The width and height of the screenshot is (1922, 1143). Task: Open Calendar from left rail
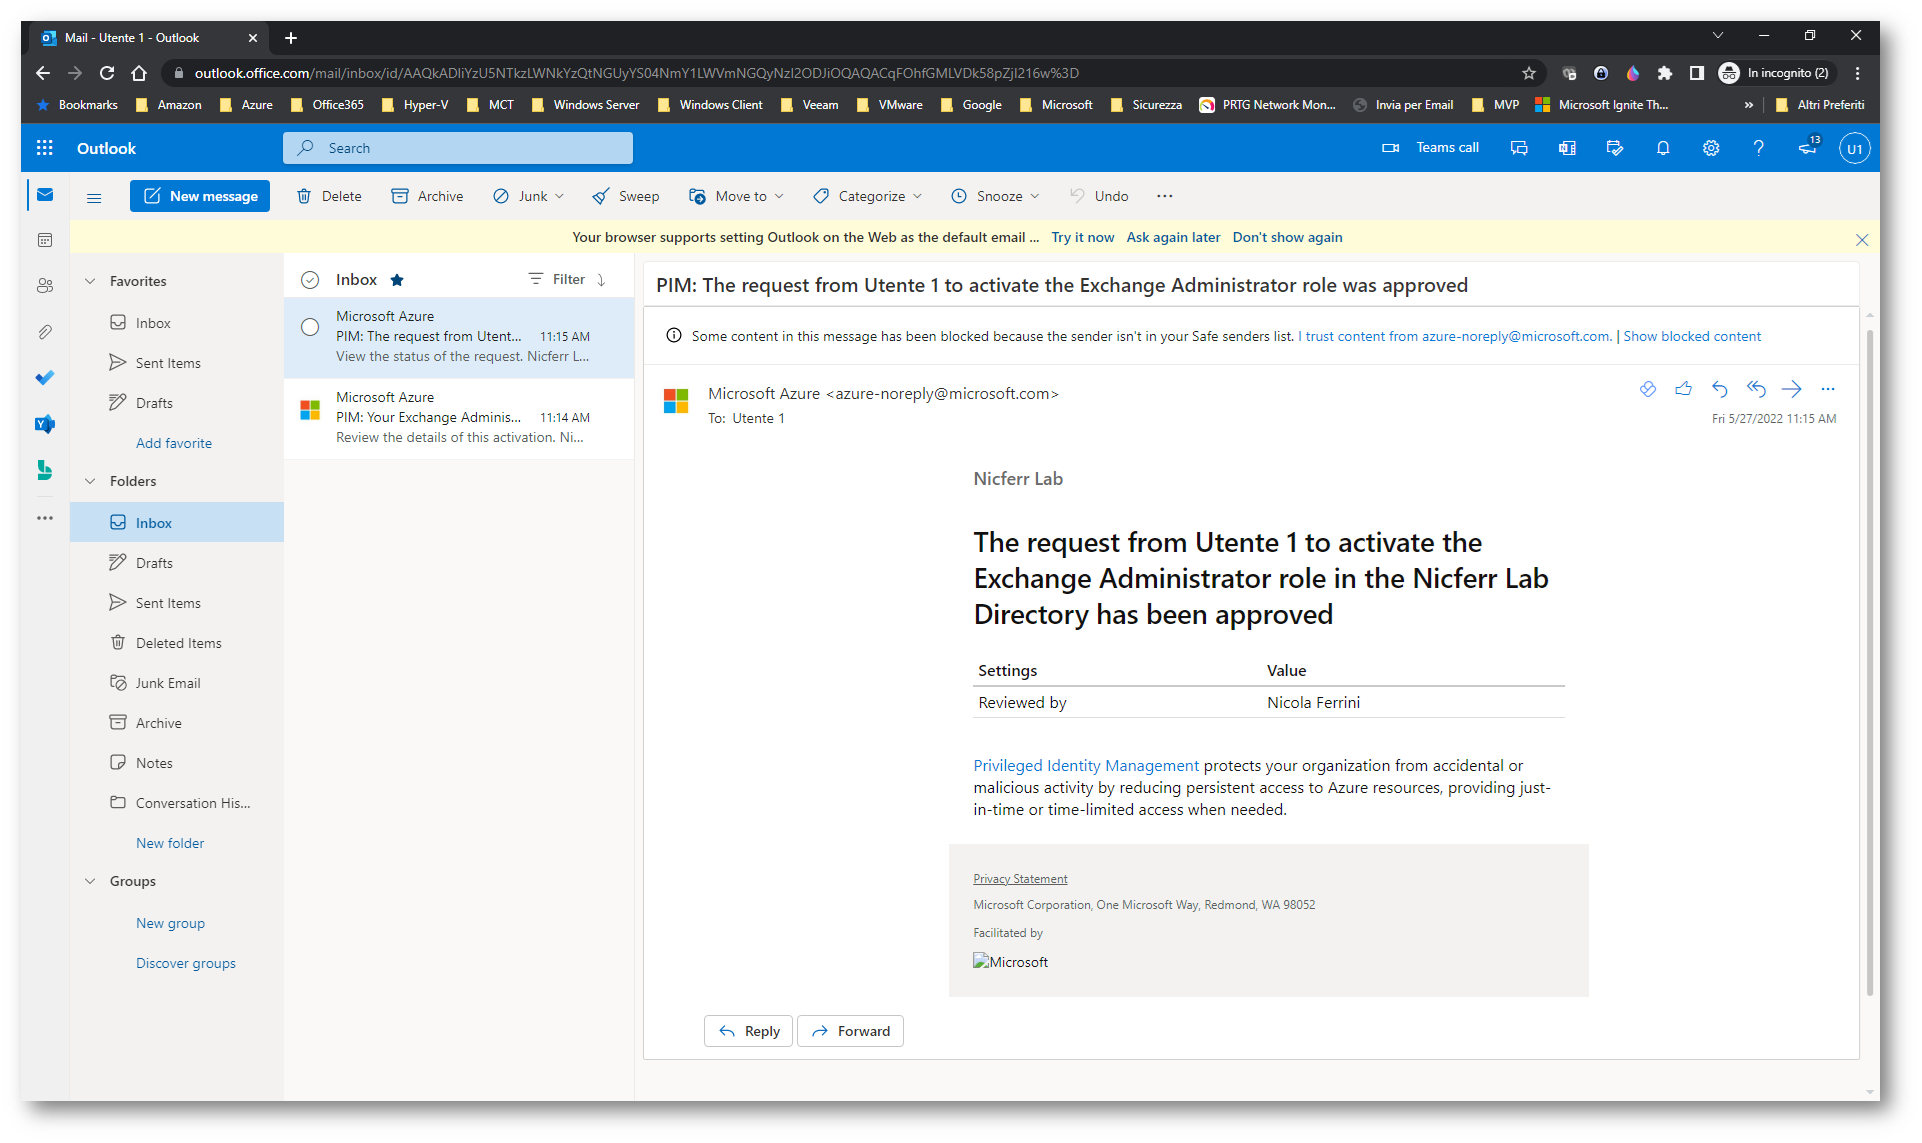45,240
